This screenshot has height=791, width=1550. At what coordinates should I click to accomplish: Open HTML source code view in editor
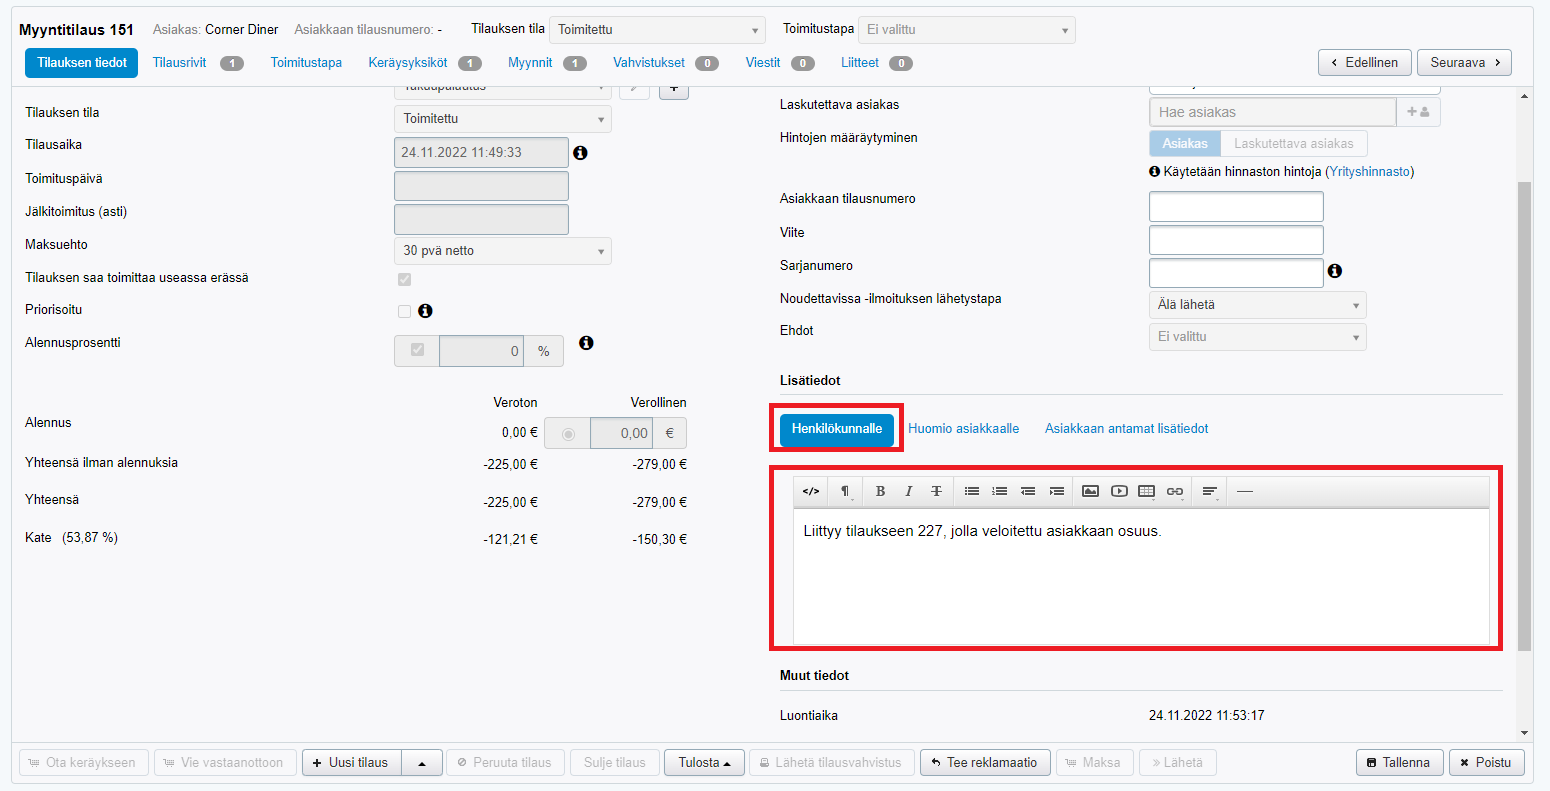click(811, 491)
